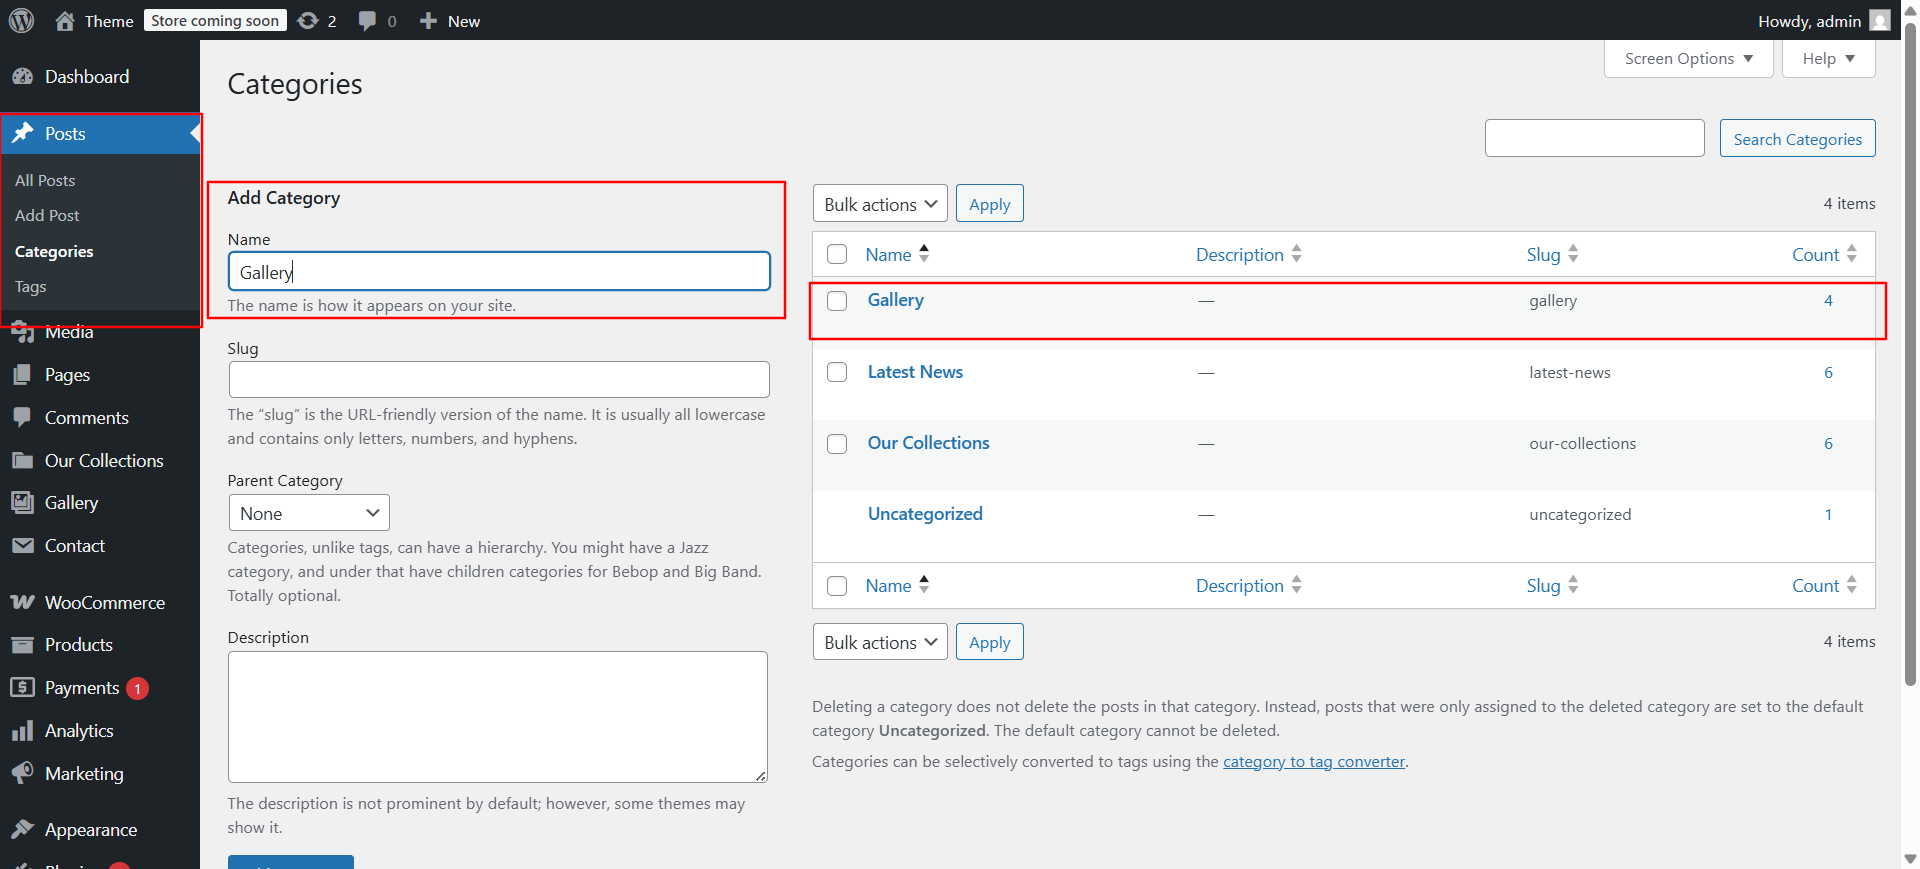Click the WordPress logo icon

[21, 21]
